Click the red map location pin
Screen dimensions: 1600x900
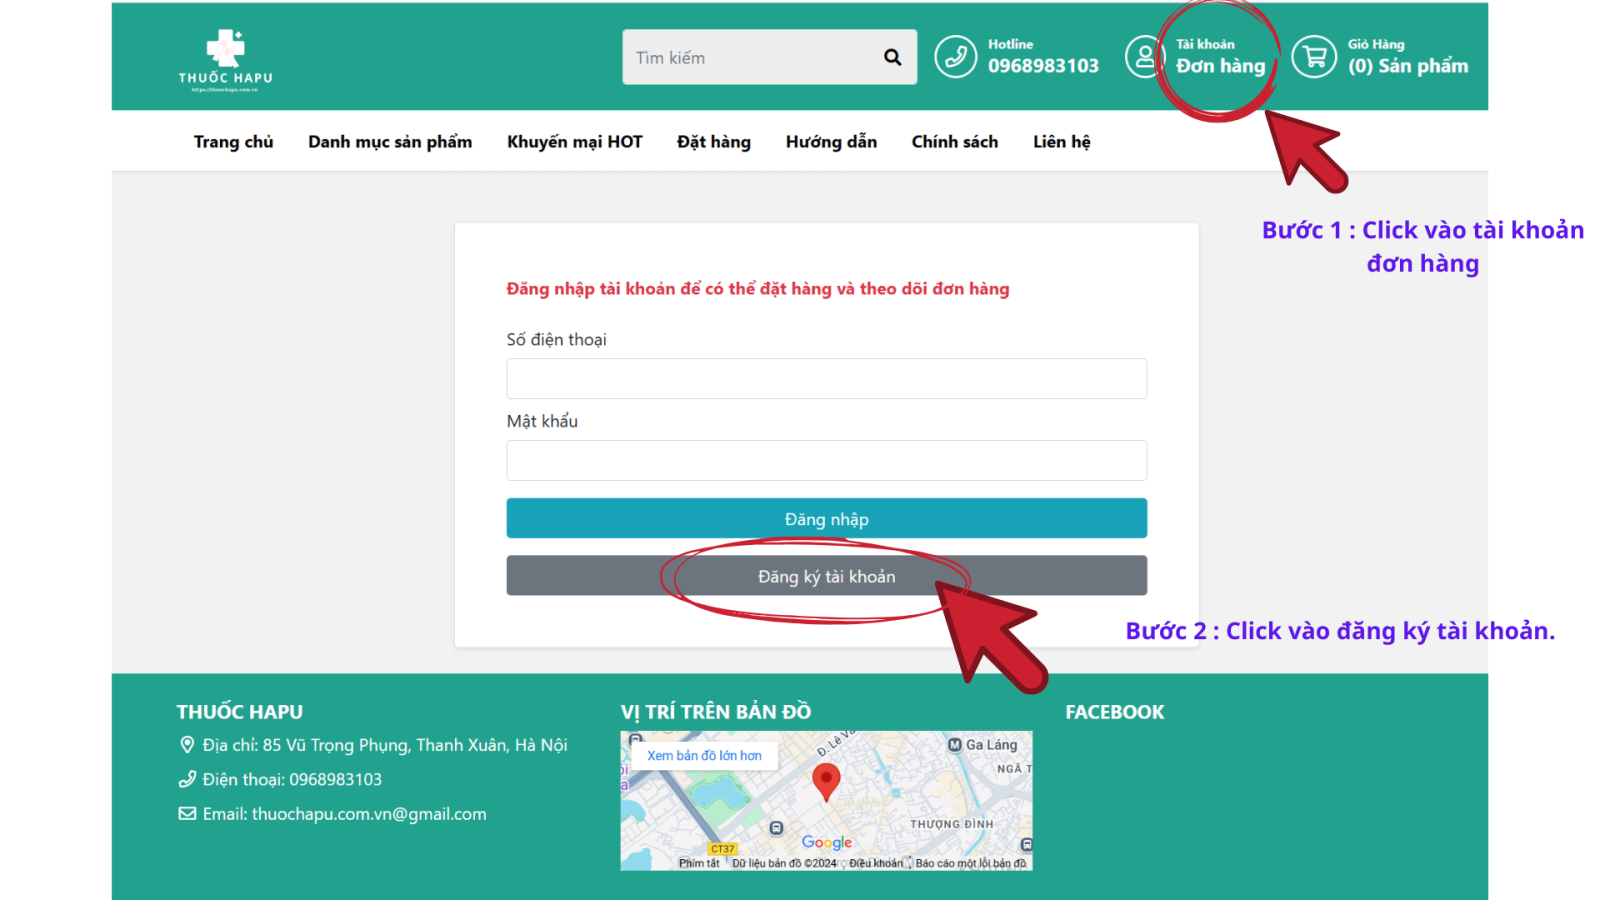pos(826,780)
